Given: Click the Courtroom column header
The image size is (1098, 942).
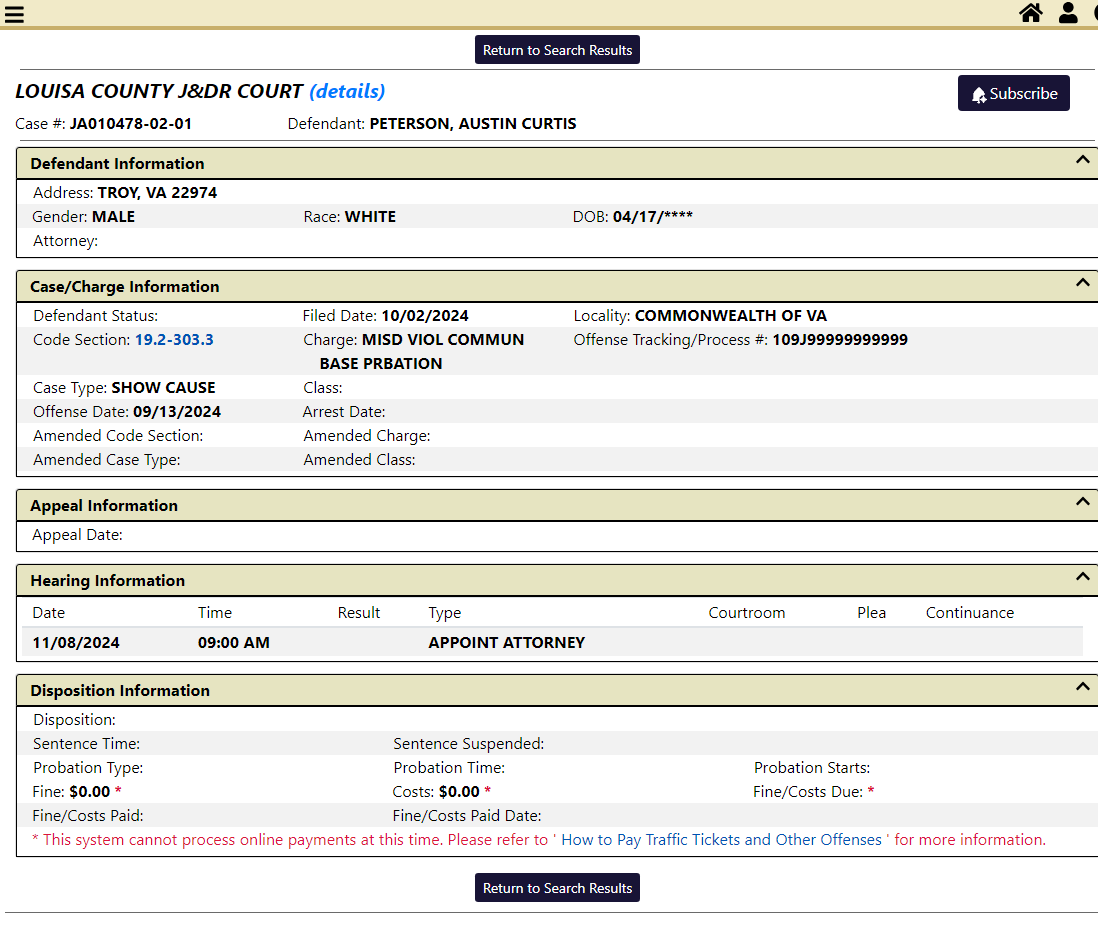Looking at the screenshot, I should click(x=746, y=613).
